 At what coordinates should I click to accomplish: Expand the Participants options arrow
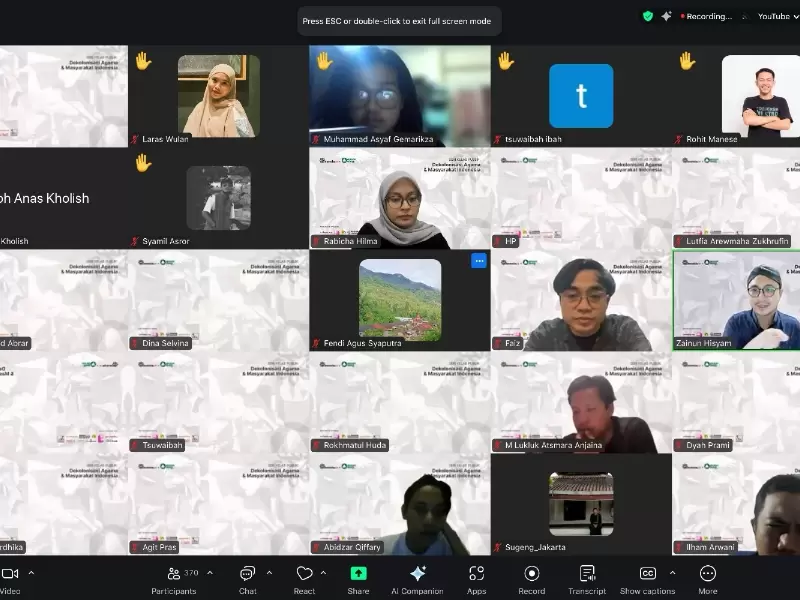coord(210,573)
